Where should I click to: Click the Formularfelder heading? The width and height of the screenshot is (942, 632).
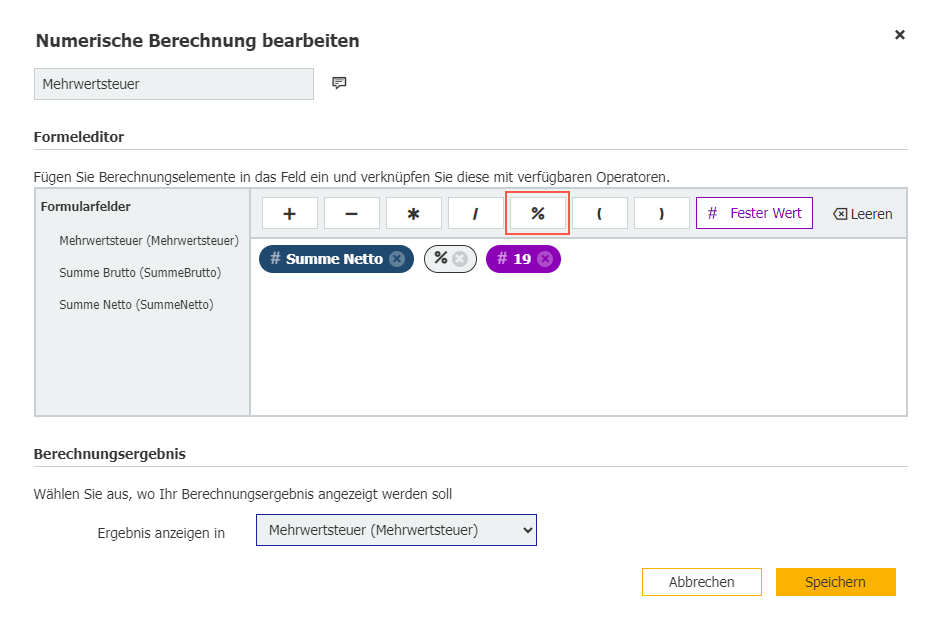tap(85, 207)
